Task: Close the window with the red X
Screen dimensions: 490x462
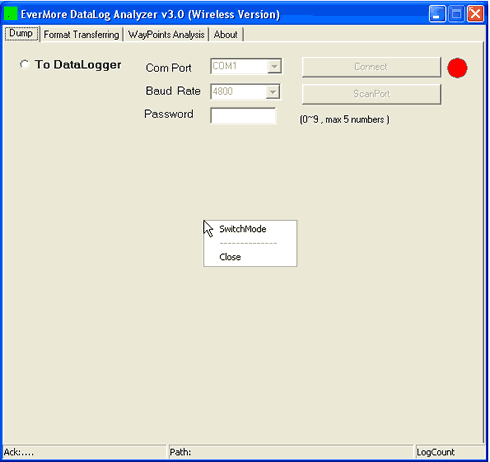Action: 475,14
